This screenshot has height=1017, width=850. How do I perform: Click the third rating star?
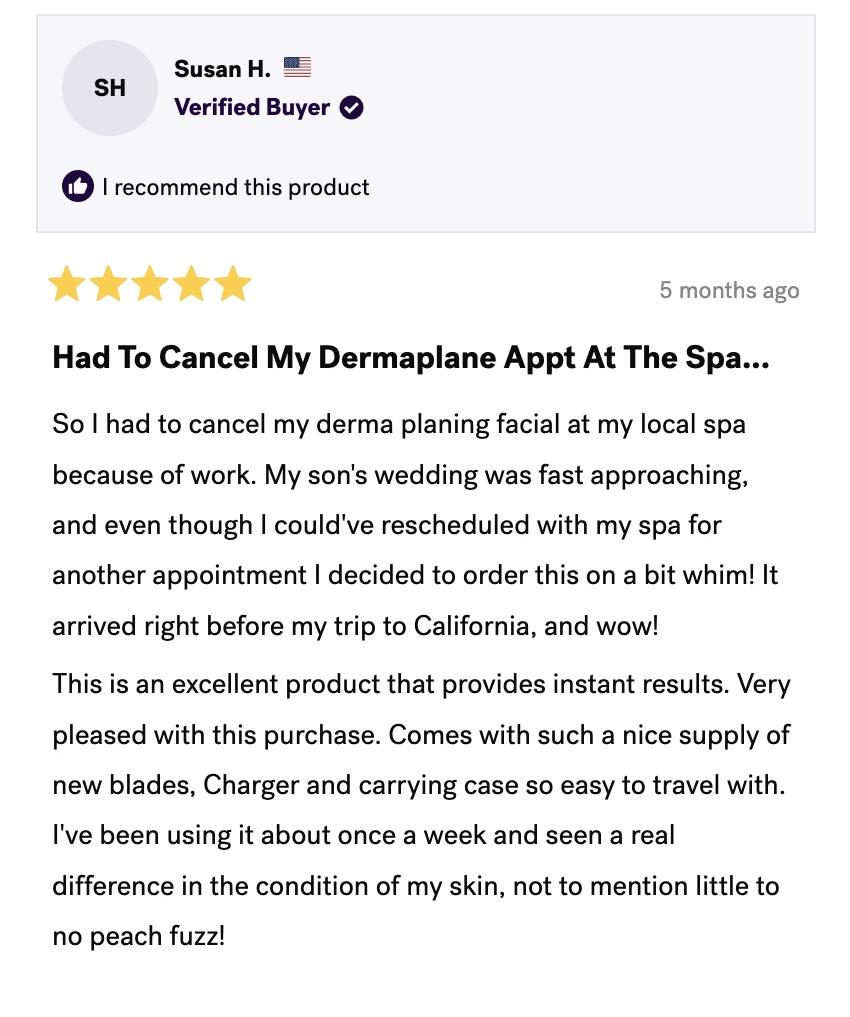[x=150, y=284]
